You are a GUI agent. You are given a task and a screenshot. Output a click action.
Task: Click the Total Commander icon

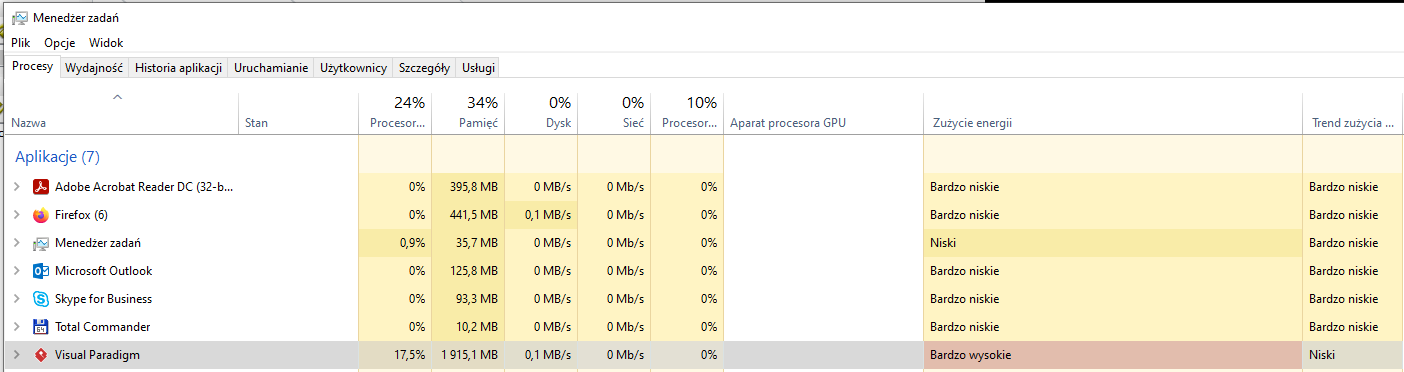[41, 327]
